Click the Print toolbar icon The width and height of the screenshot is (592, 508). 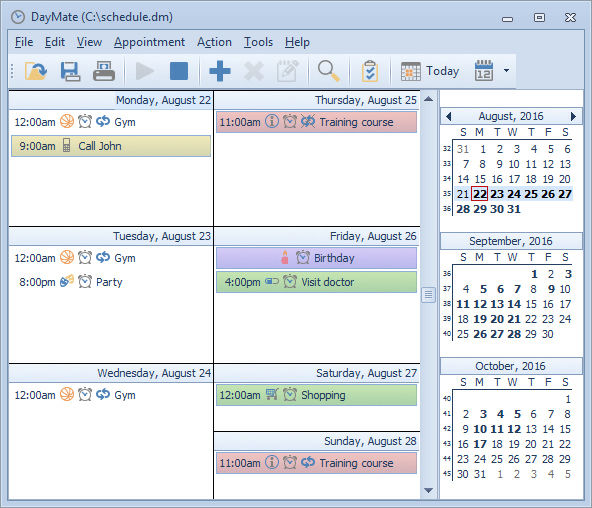(104, 71)
